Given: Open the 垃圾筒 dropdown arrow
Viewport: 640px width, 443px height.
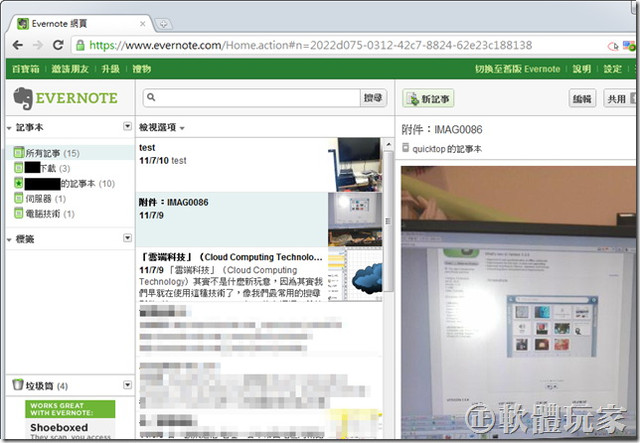Looking at the screenshot, I should (127, 385).
